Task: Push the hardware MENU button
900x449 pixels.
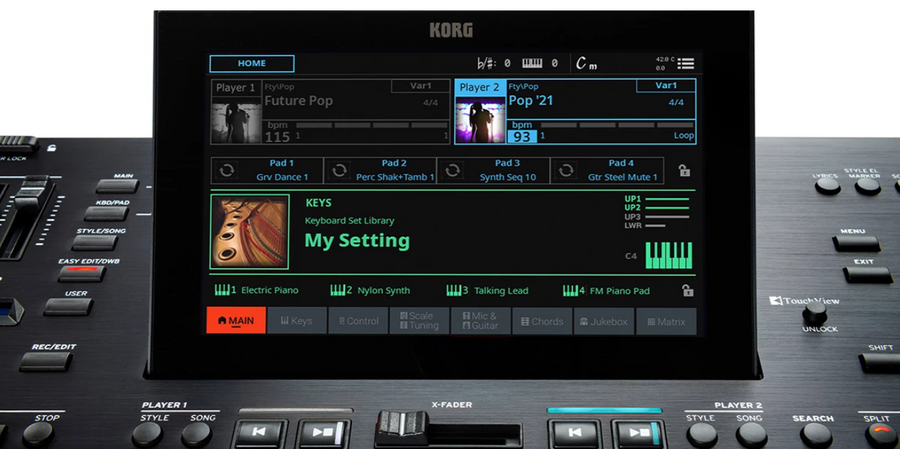Action: point(856,243)
